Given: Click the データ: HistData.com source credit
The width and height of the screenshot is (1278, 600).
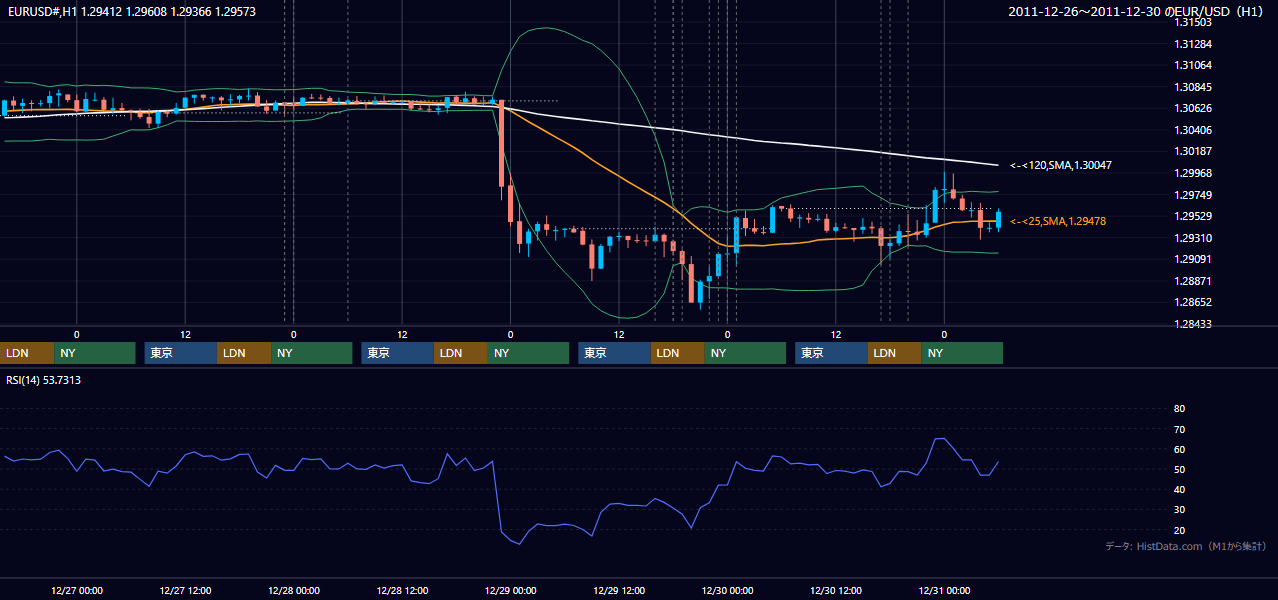Looking at the screenshot, I should coord(1186,546).
